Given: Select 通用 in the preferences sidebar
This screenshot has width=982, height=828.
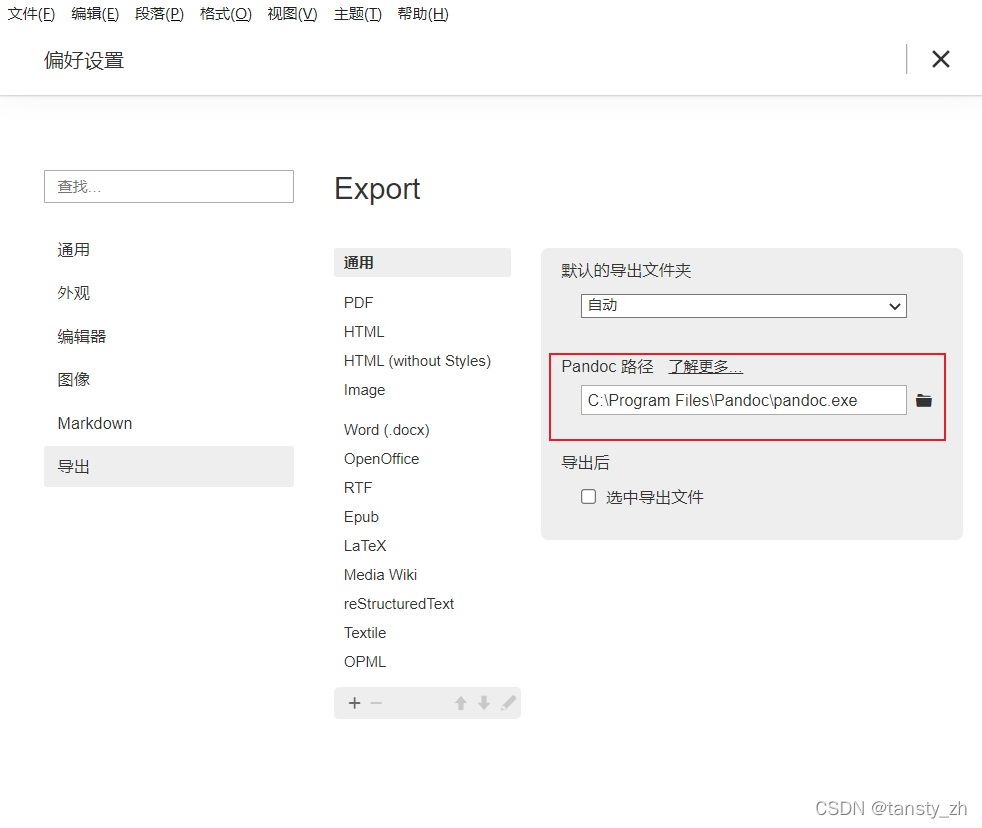Looking at the screenshot, I should click(169, 250).
